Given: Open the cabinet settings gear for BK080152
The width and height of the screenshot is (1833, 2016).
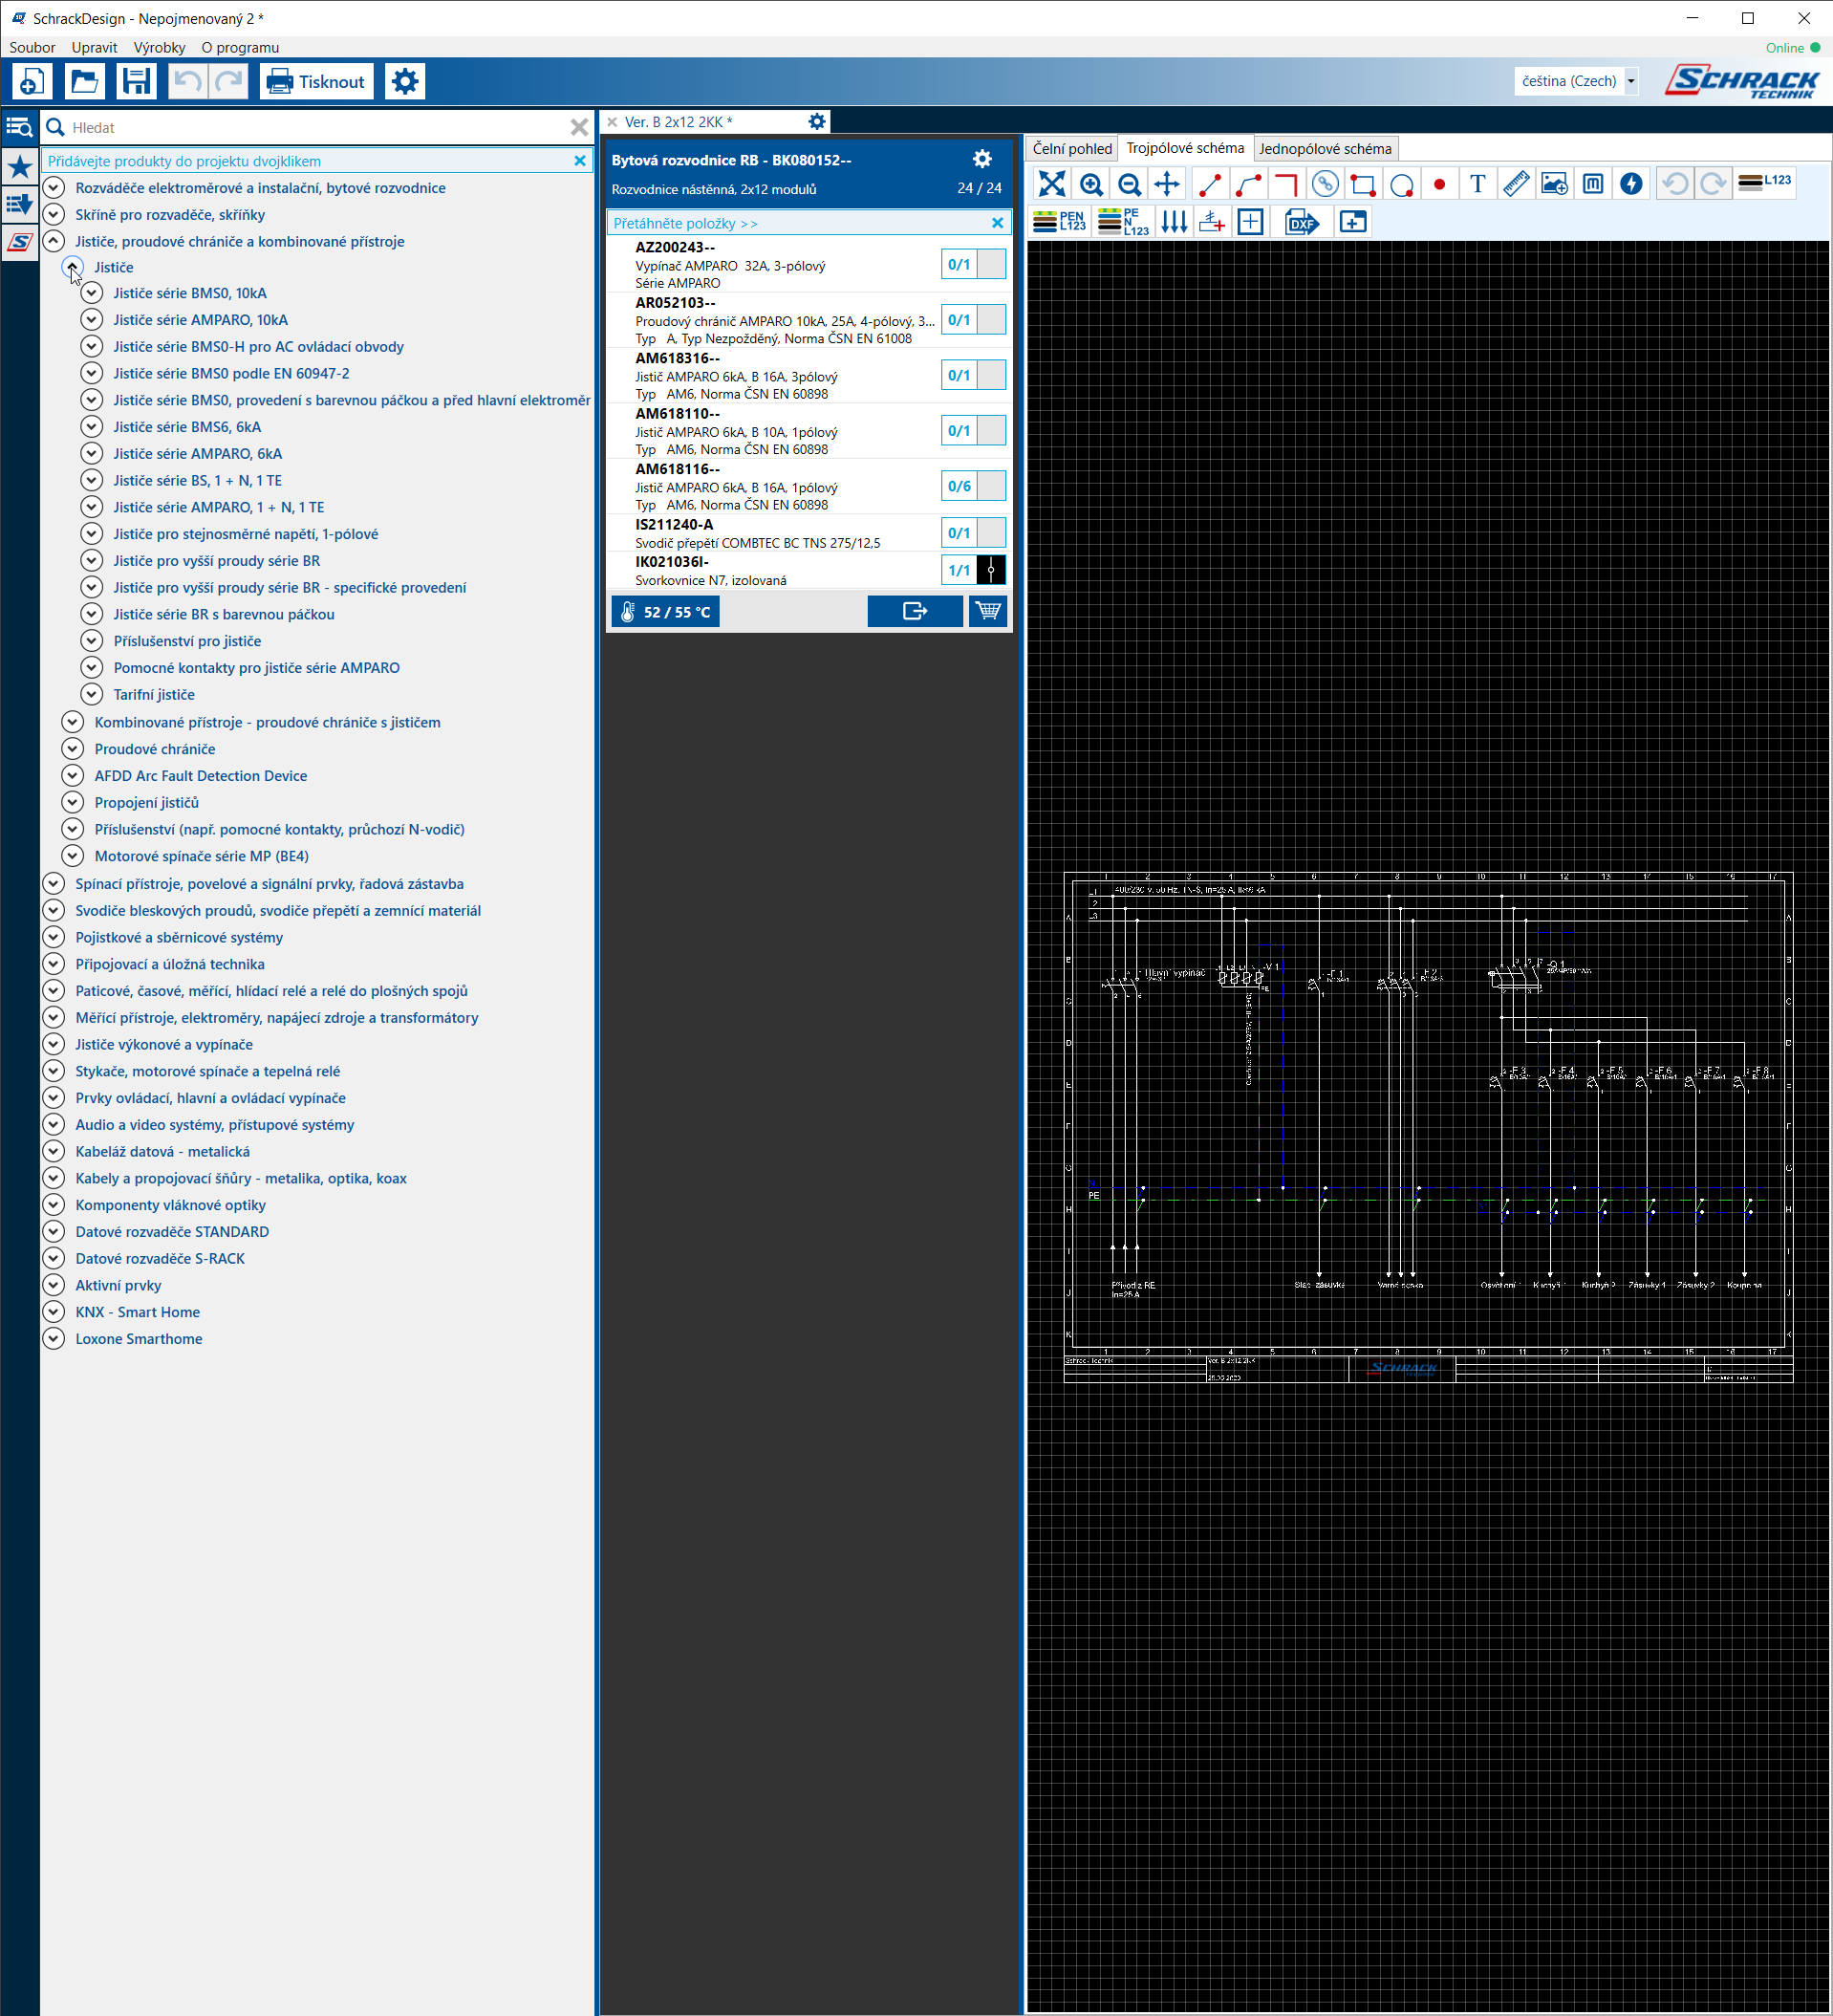Looking at the screenshot, I should point(982,160).
